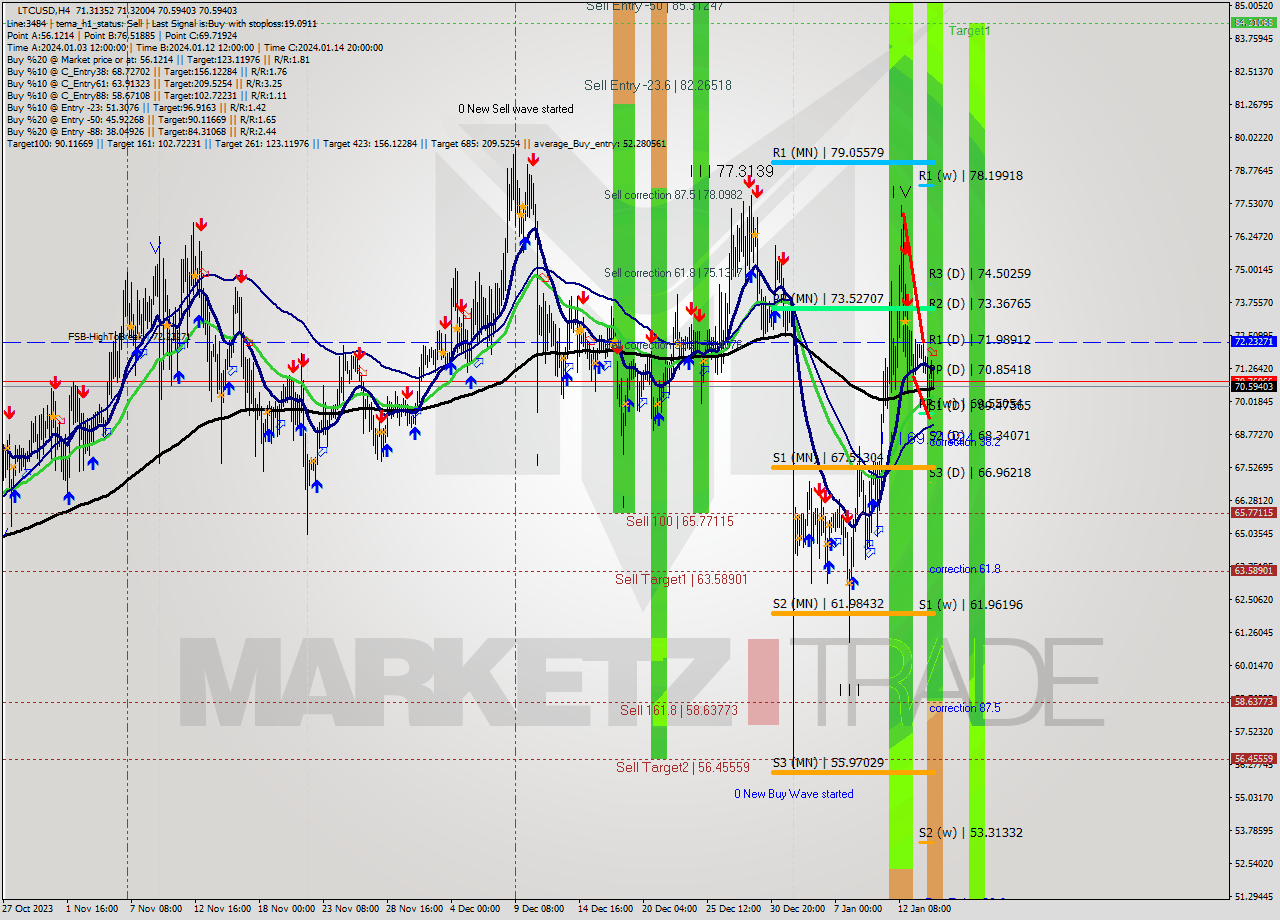Select 80.02220 on the price axis
The width and height of the screenshot is (1280, 920).
(x=1254, y=137)
